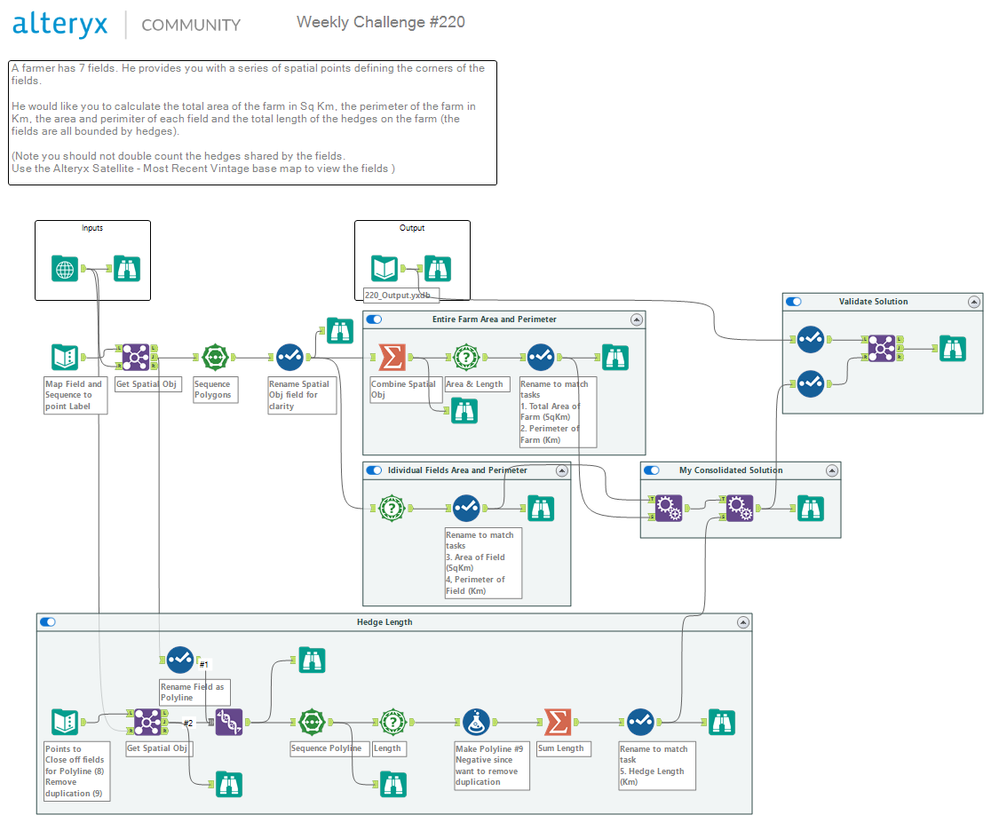Click the Browse tool above the Union output

click(312, 660)
